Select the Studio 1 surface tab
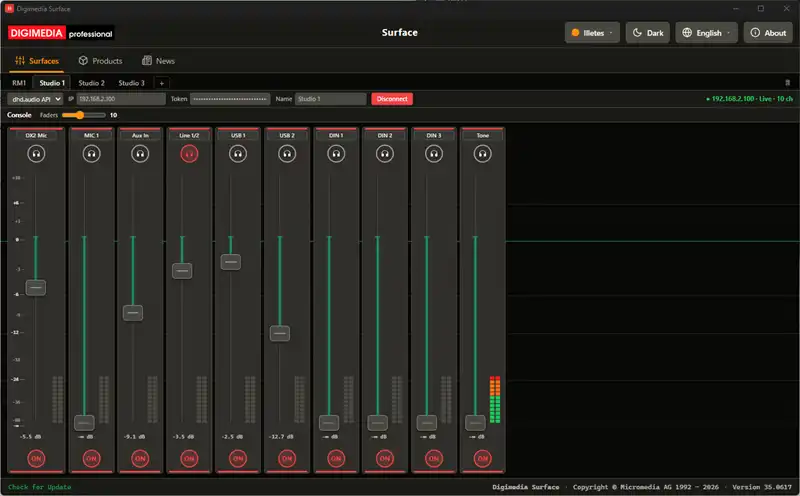The height and width of the screenshot is (496, 800). tap(52, 83)
